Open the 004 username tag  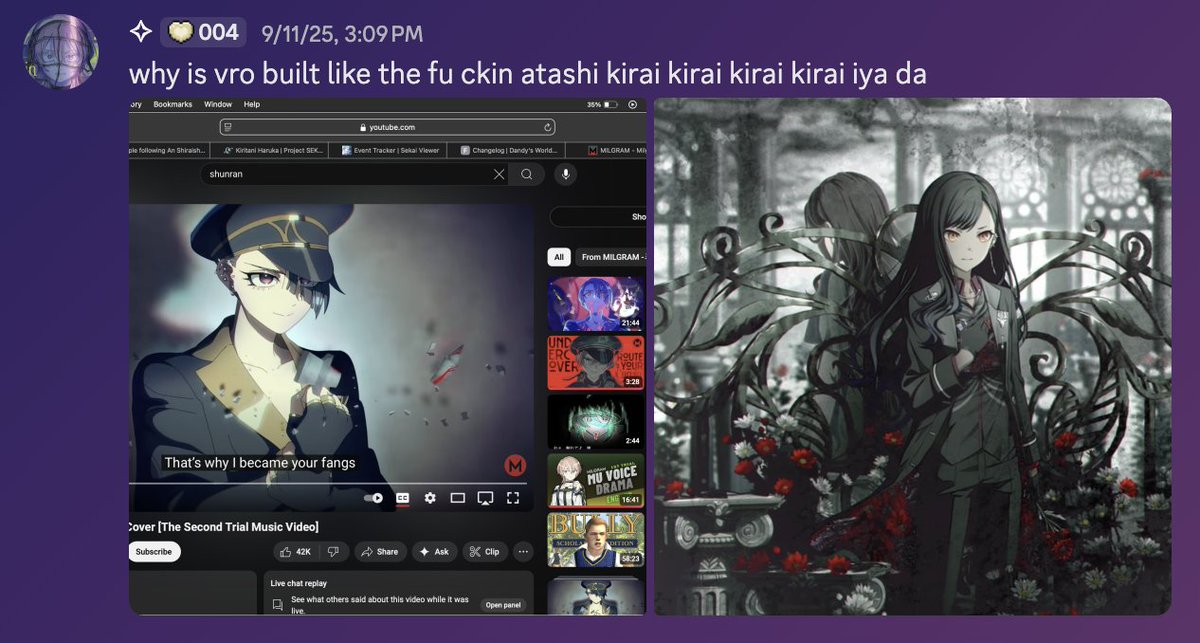(x=203, y=32)
